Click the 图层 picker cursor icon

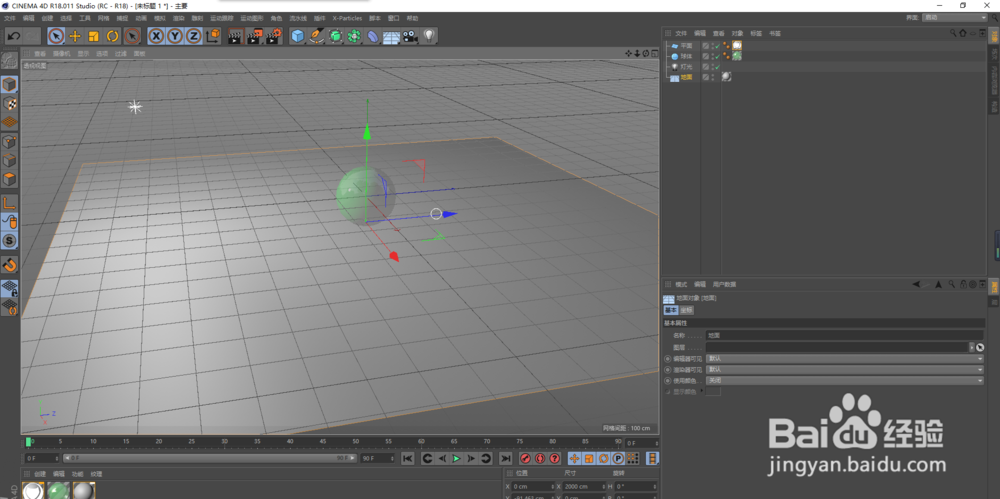point(980,347)
